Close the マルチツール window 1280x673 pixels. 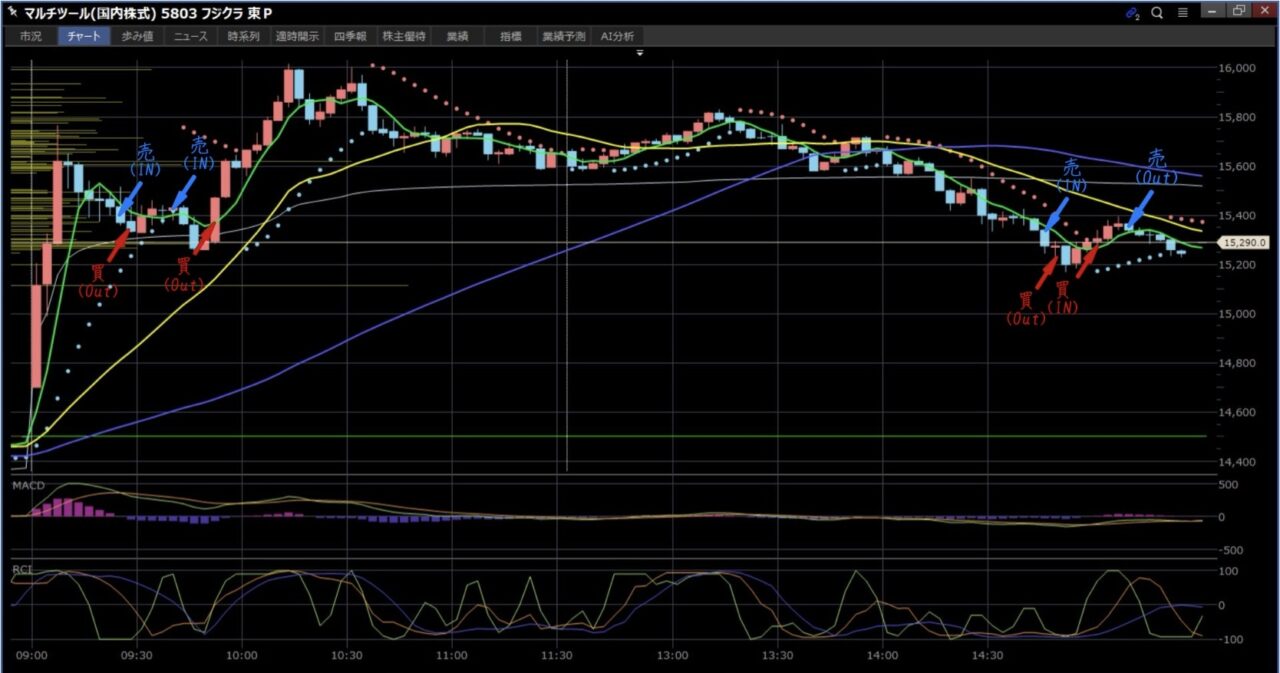coord(1264,12)
